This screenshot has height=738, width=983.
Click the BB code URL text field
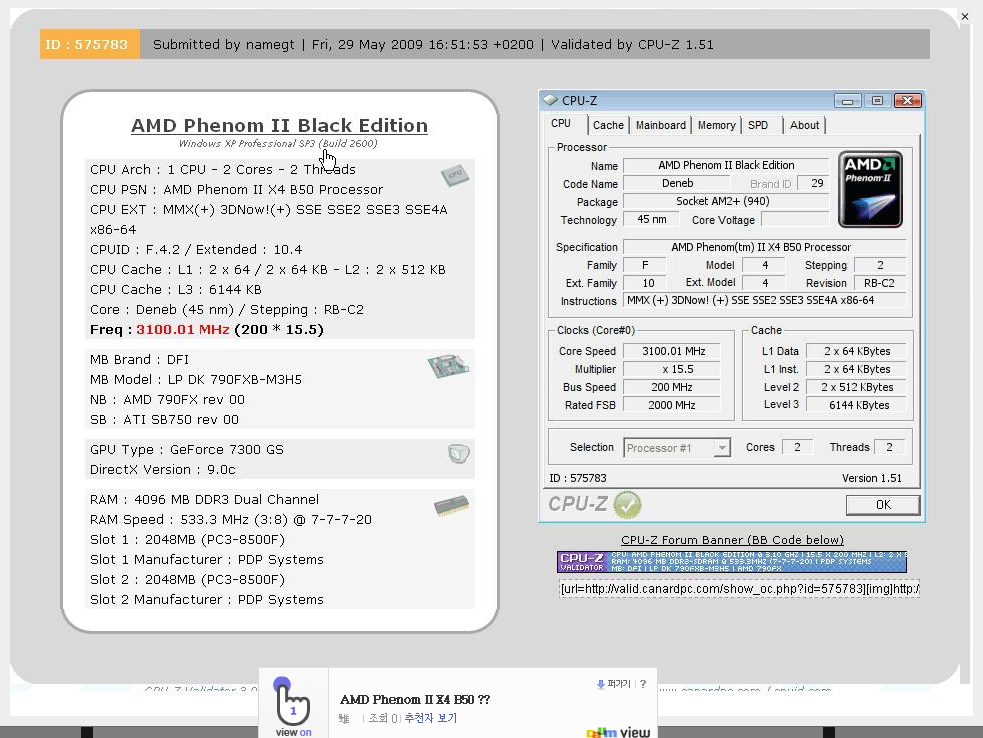739,589
